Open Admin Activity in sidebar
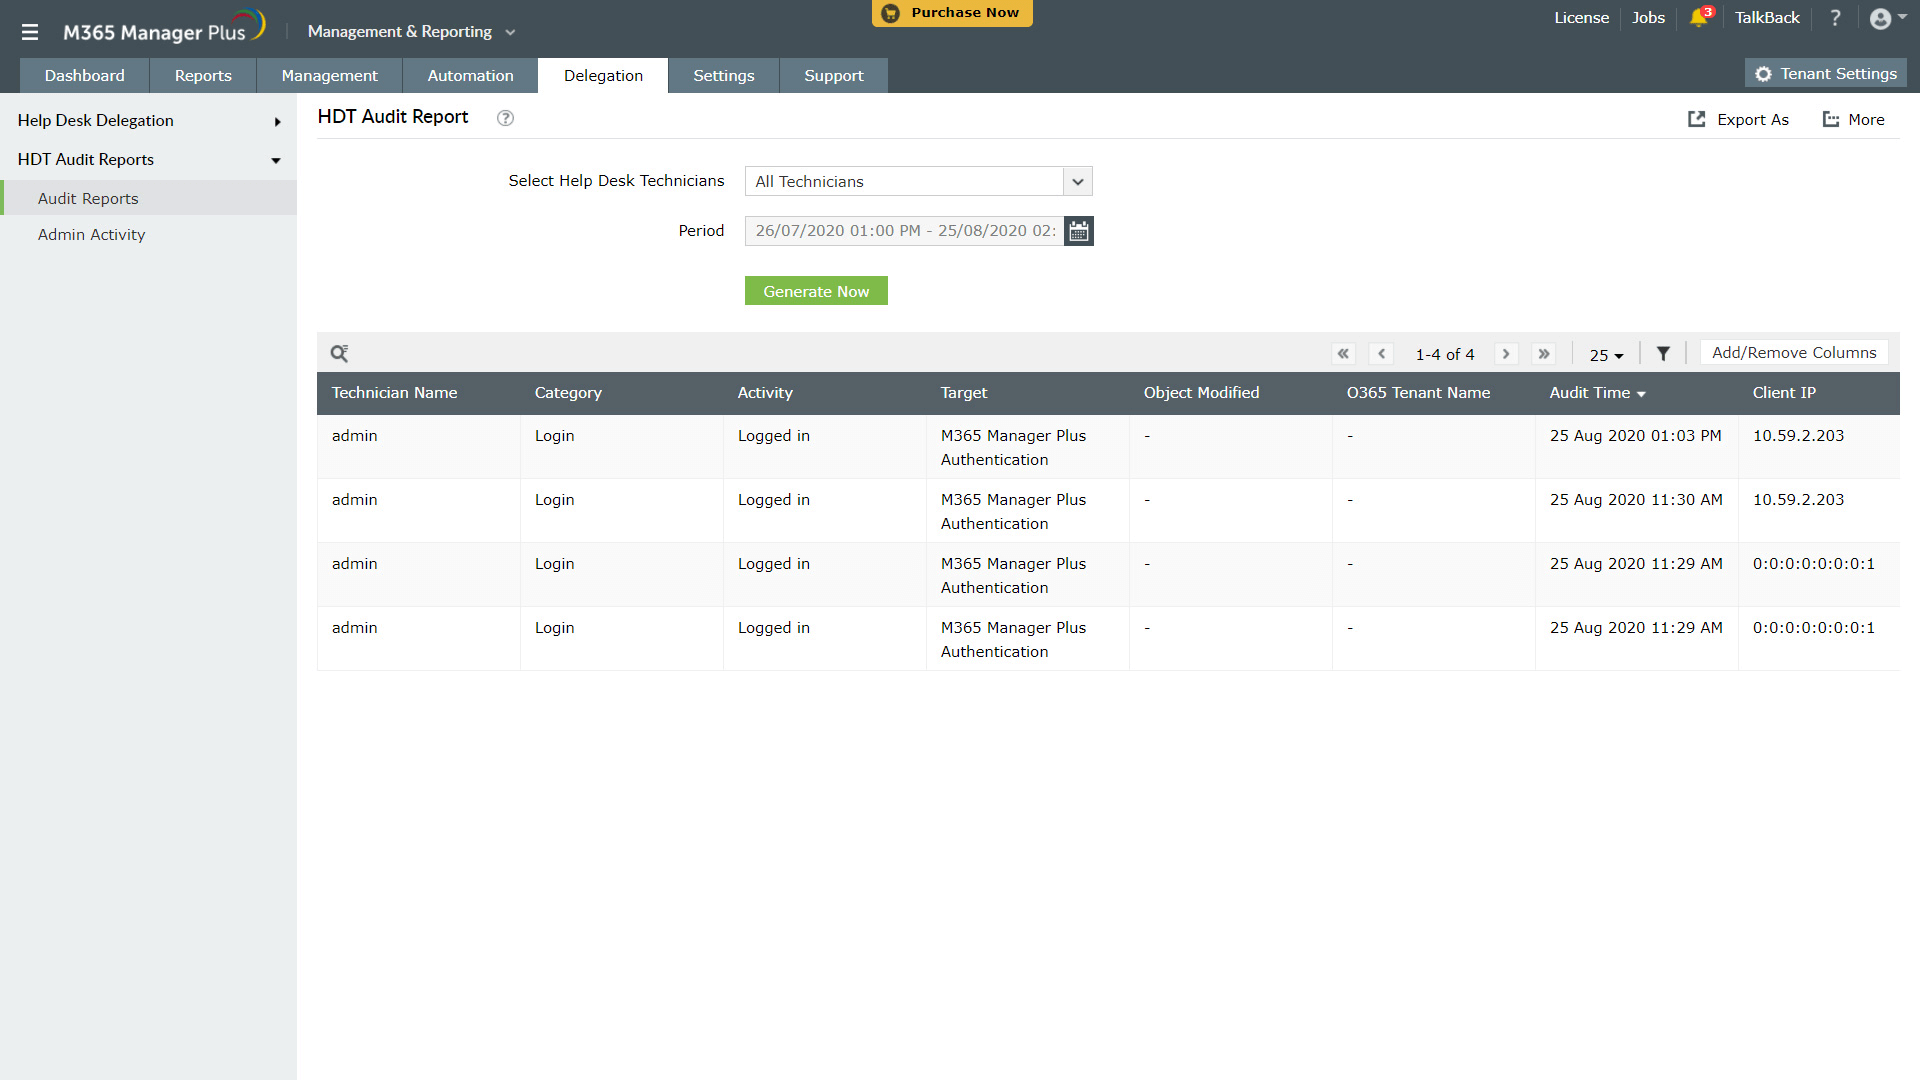This screenshot has width=1920, height=1080. click(91, 235)
